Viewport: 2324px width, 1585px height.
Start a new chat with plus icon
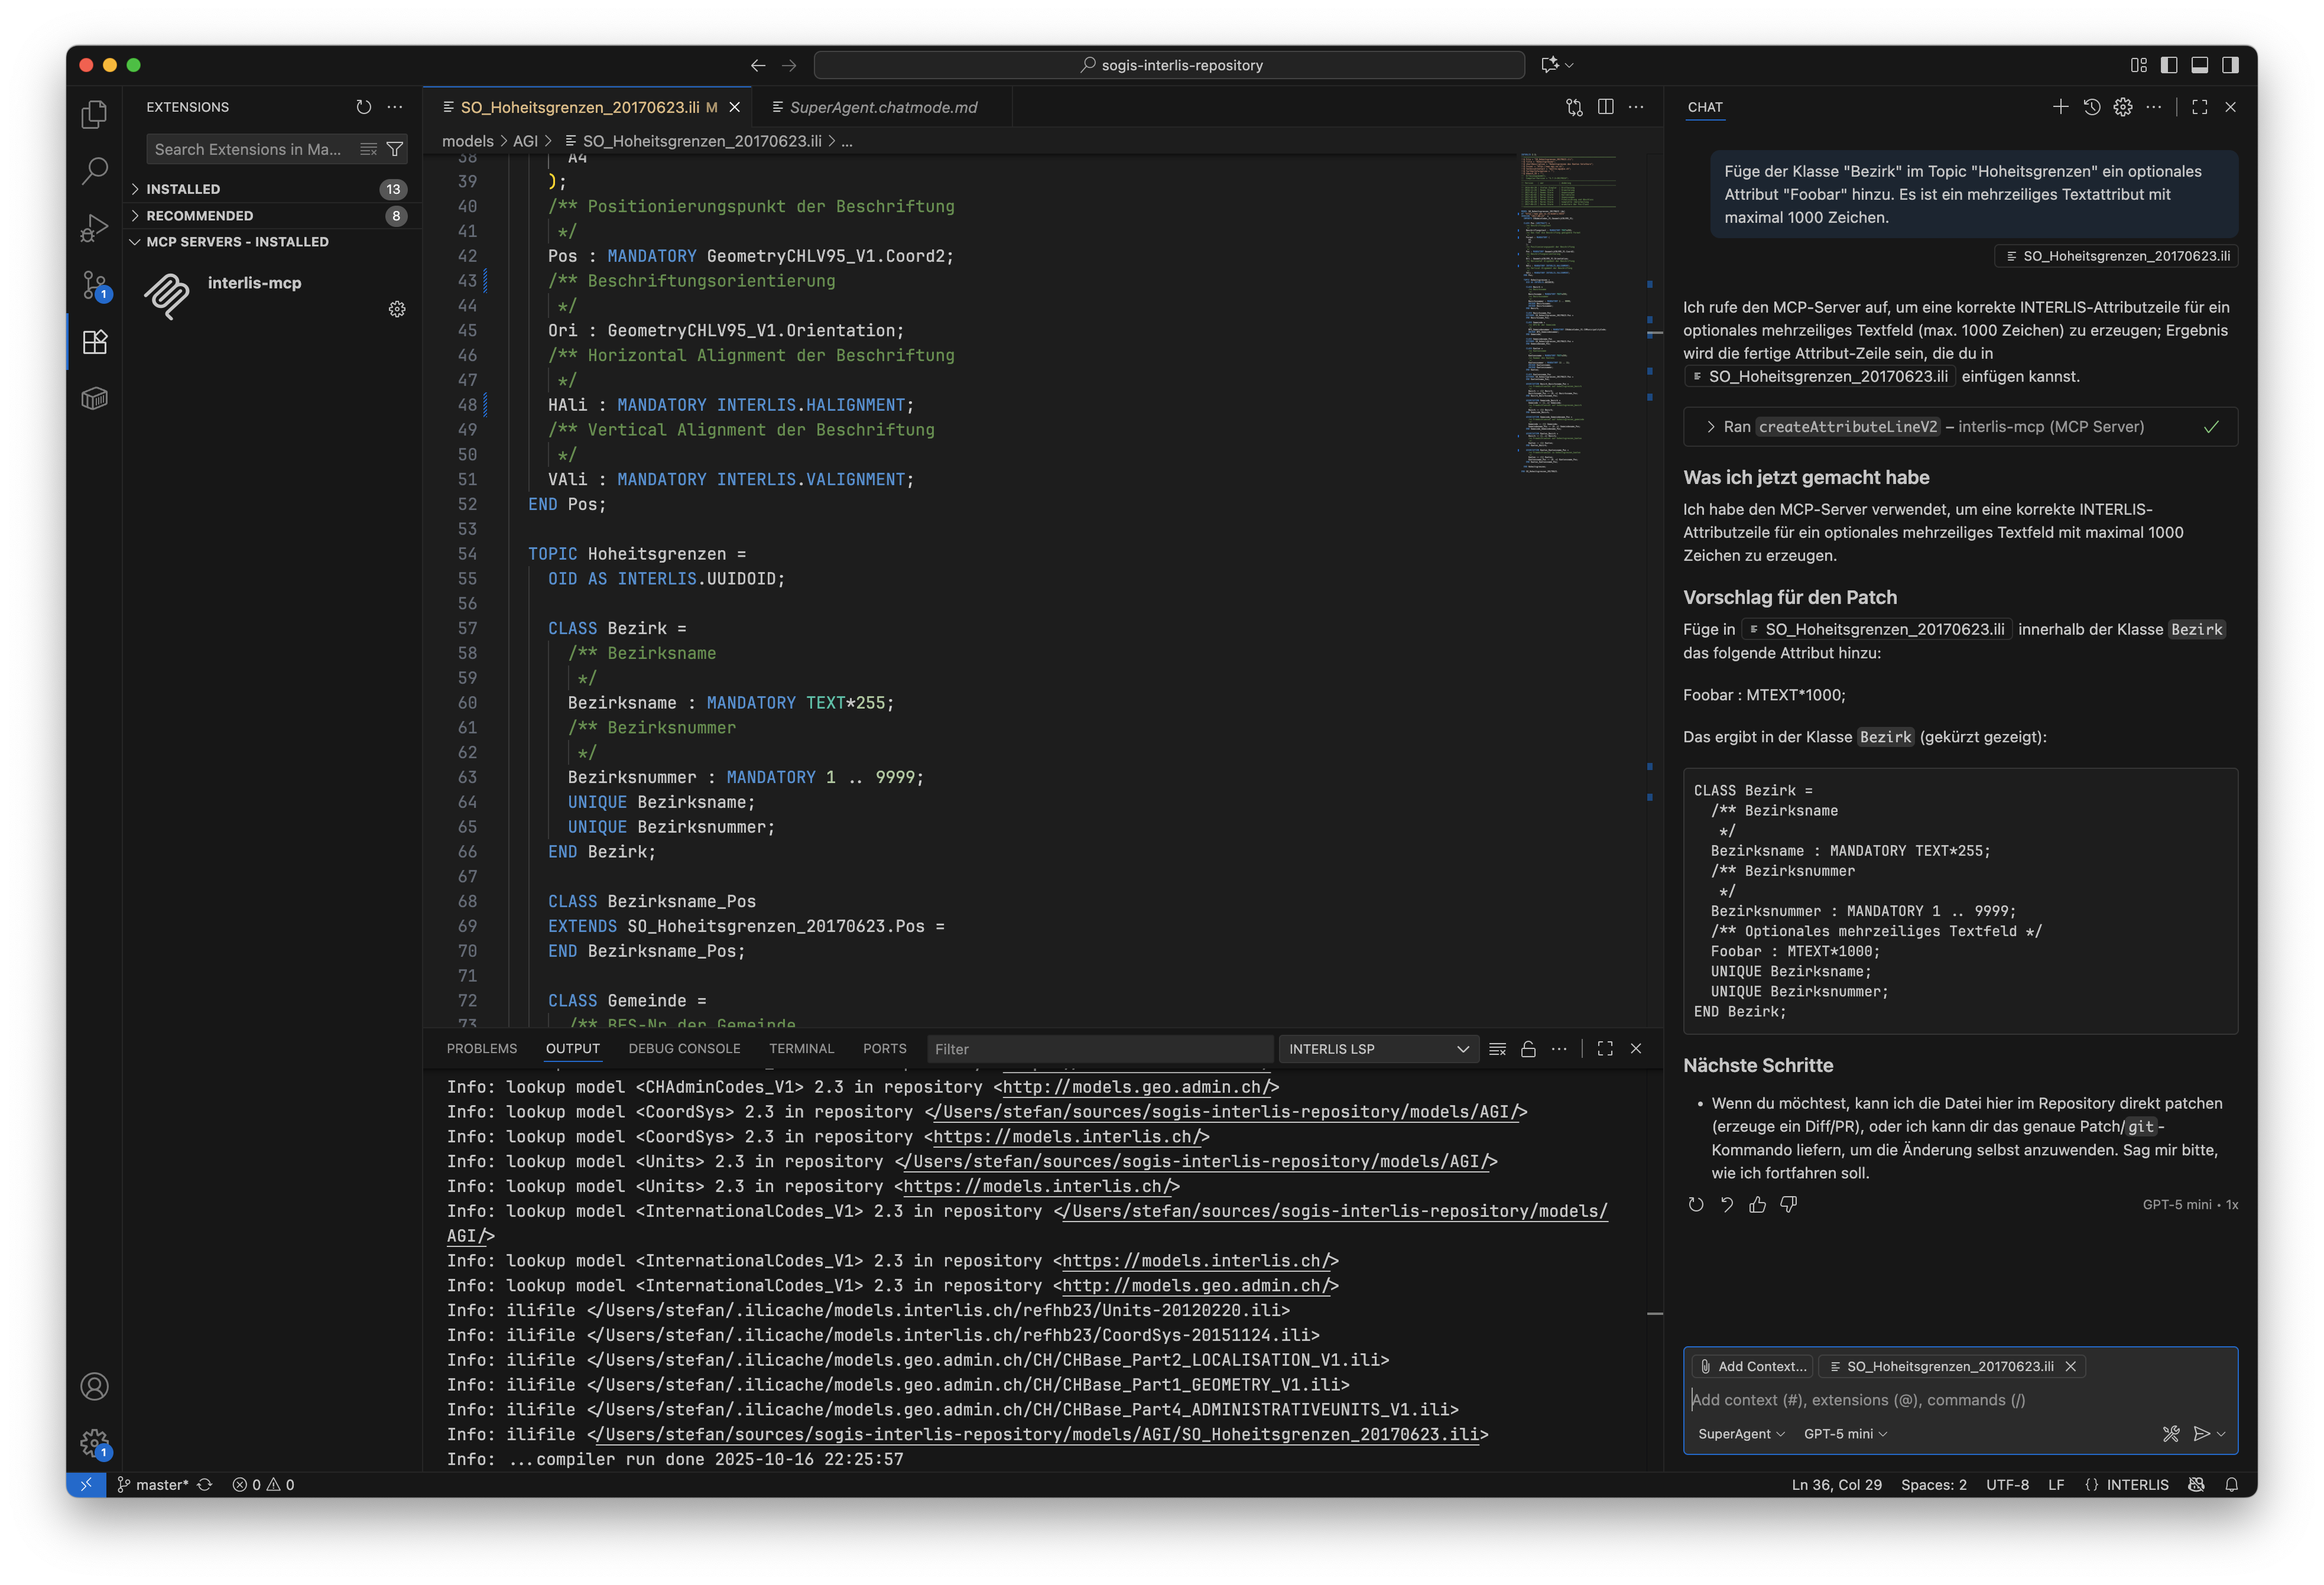pyautogui.click(x=2060, y=107)
